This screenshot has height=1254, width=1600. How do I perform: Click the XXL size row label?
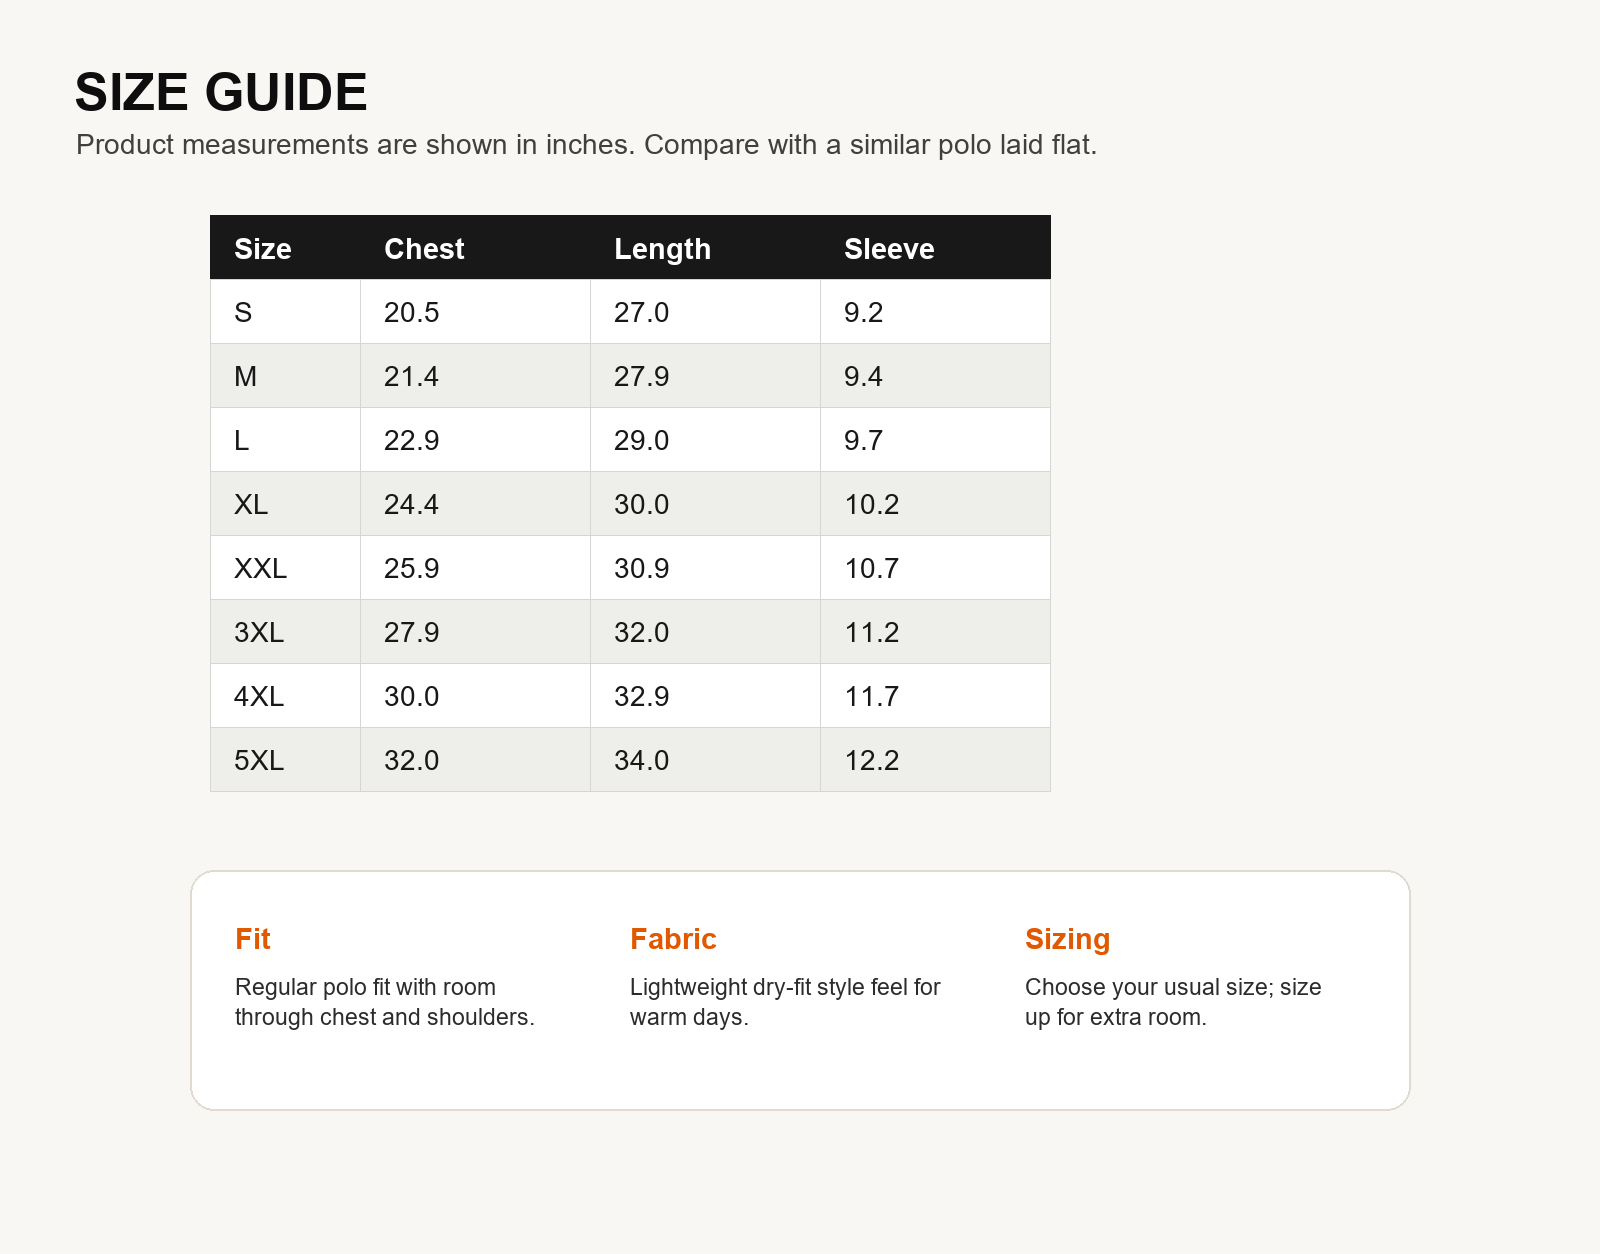(260, 568)
